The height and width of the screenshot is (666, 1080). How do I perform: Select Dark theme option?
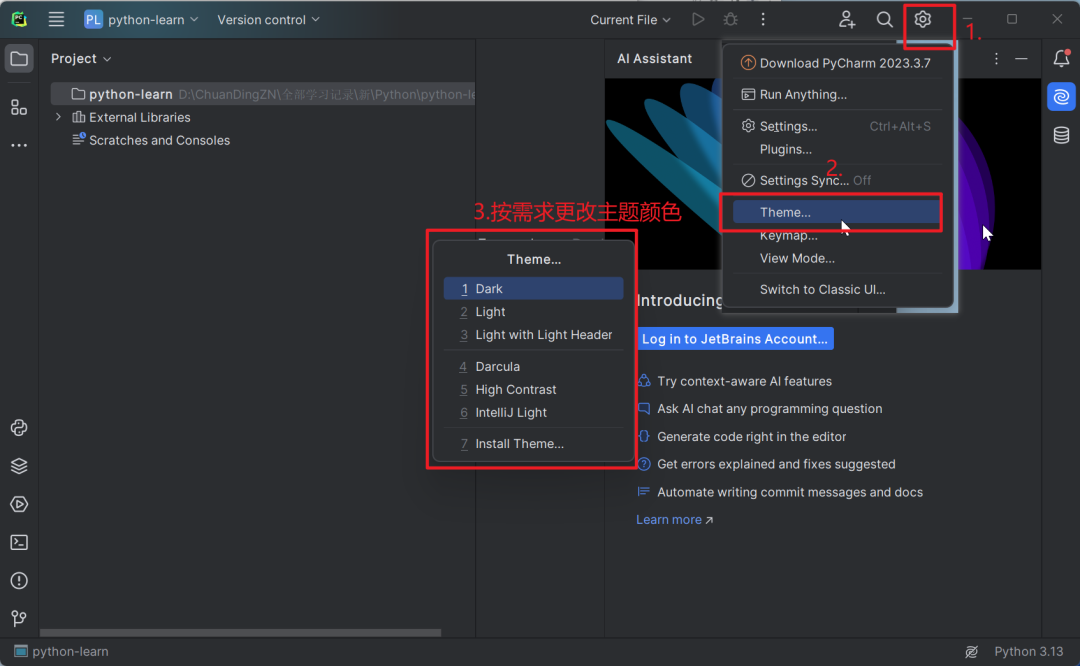point(533,289)
